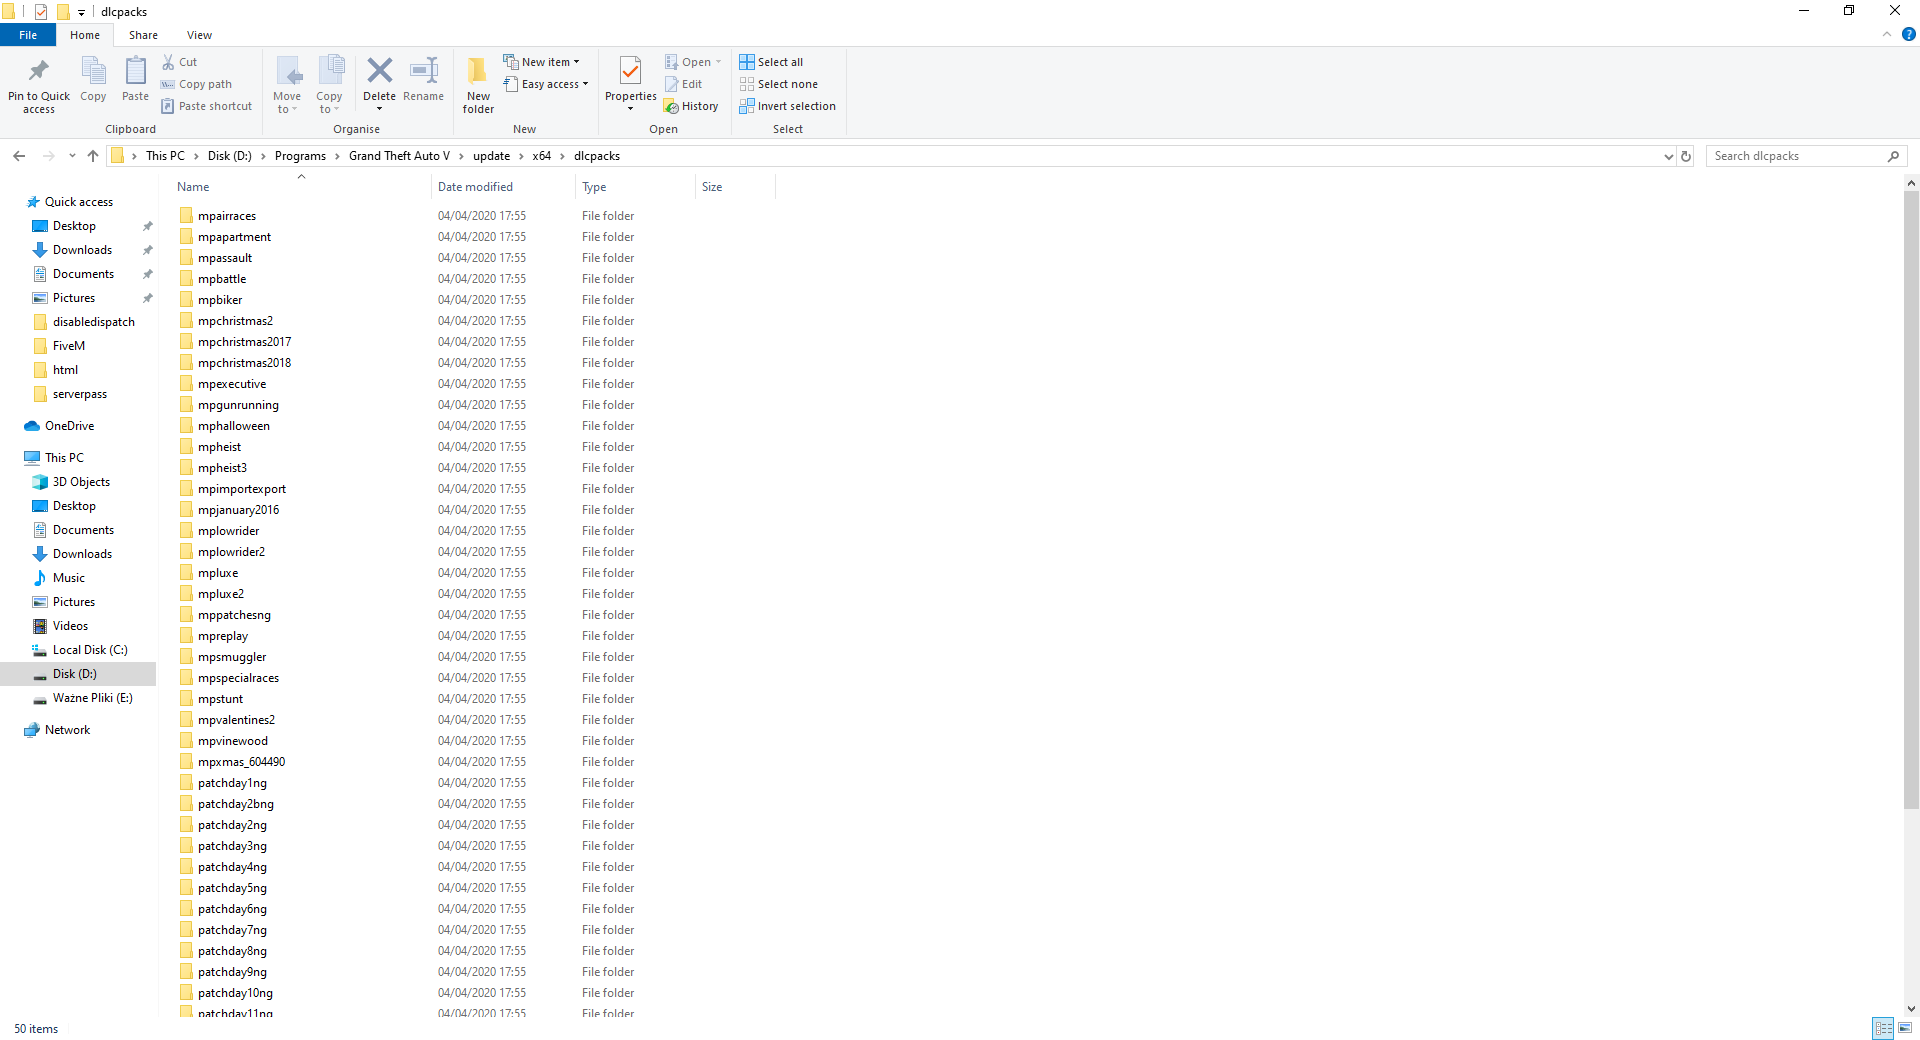Refresh the dlcpacks folder view
Viewport: 1920px width, 1040px height.
click(1686, 156)
